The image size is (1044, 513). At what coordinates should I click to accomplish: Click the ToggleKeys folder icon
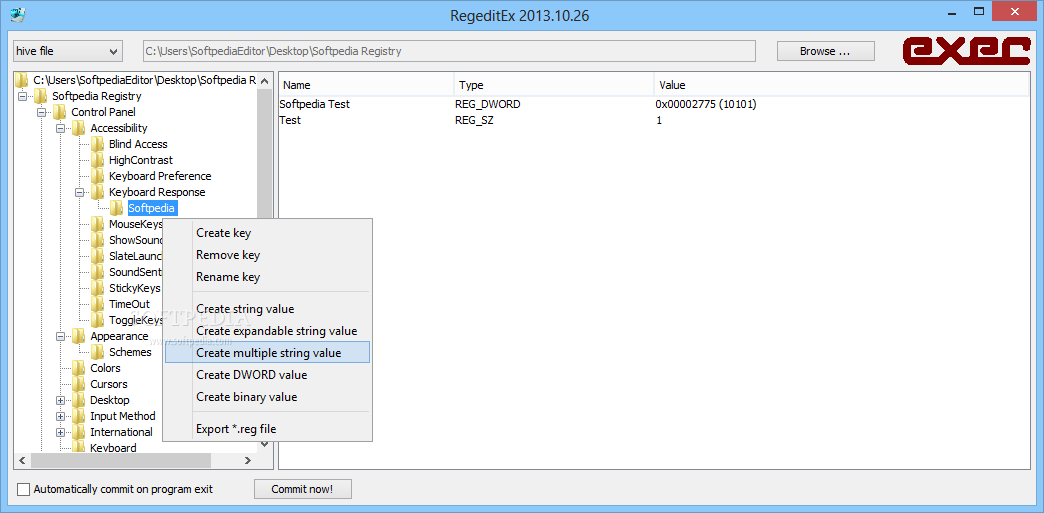point(98,320)
